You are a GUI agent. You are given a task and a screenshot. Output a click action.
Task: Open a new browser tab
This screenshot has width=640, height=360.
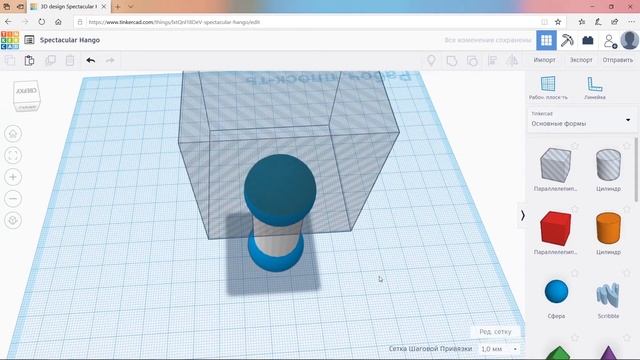(x=118, y=7)
